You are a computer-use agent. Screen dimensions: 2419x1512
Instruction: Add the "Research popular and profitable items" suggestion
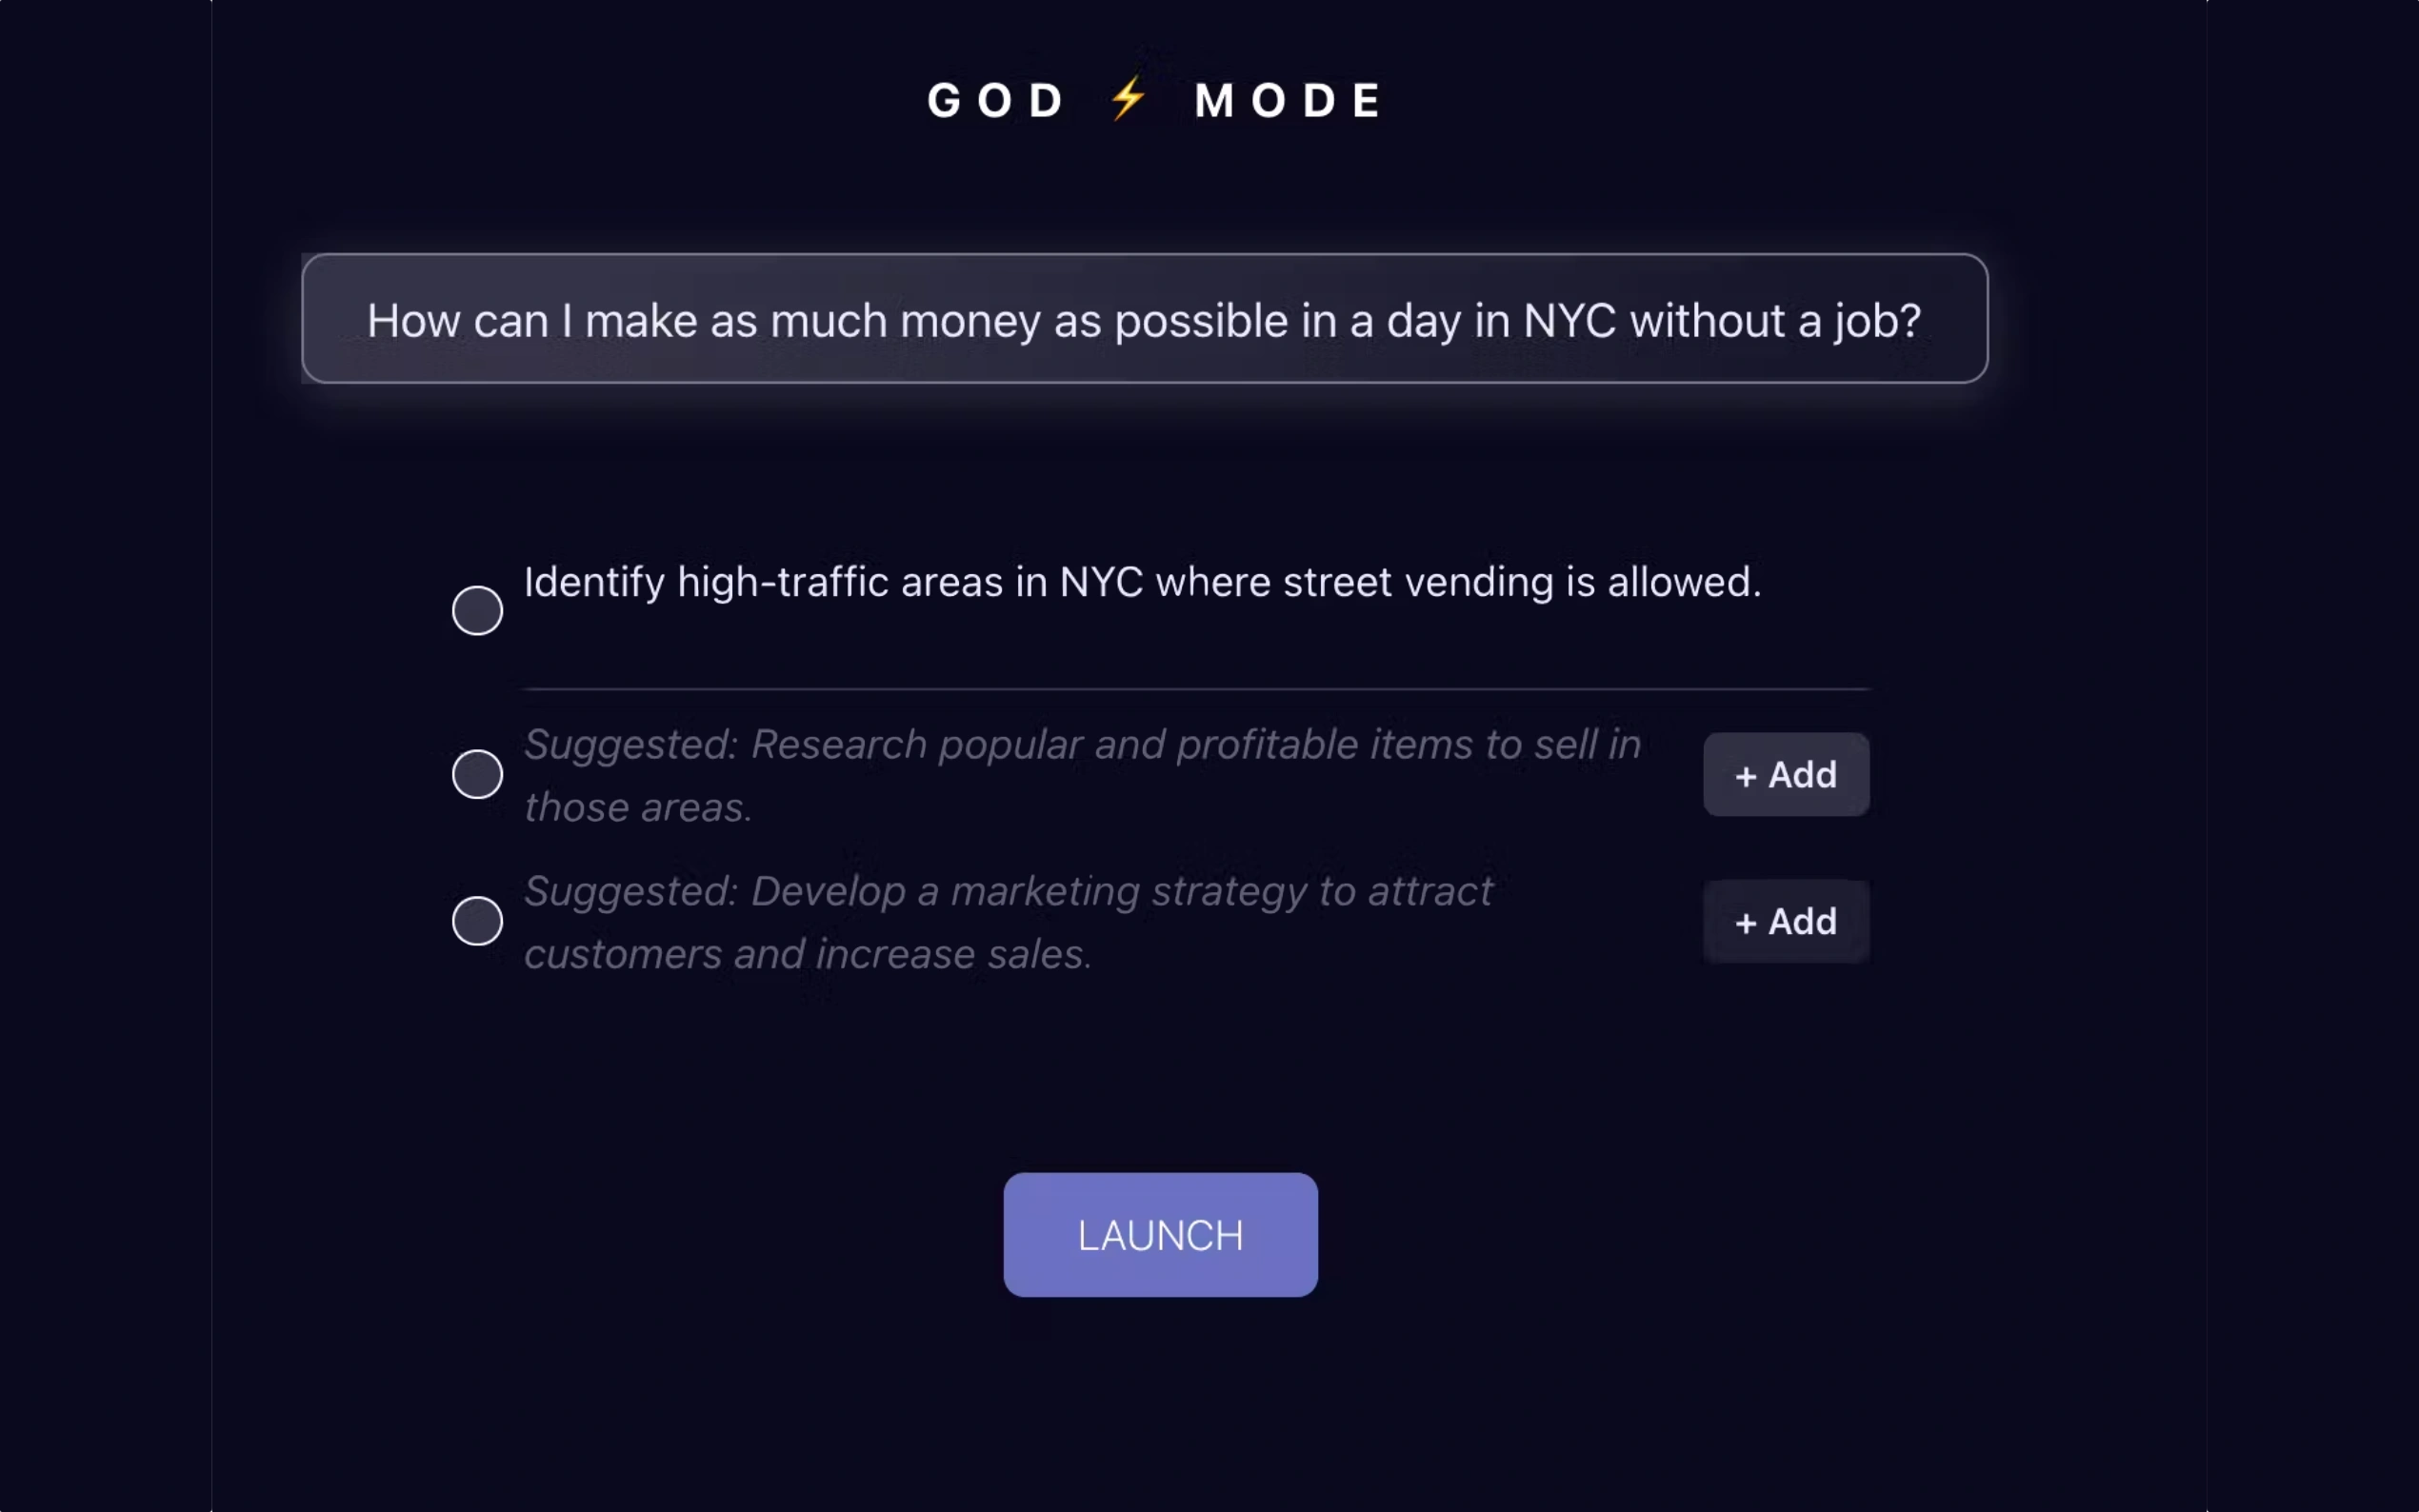click(1786, 775)
